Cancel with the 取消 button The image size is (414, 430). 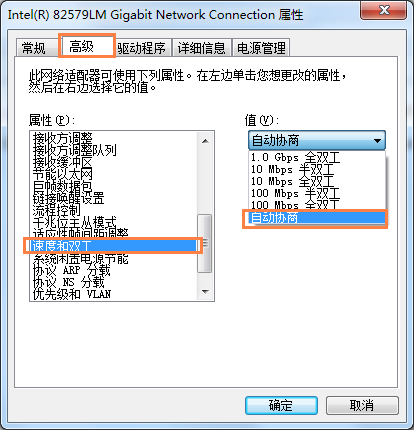362,405
